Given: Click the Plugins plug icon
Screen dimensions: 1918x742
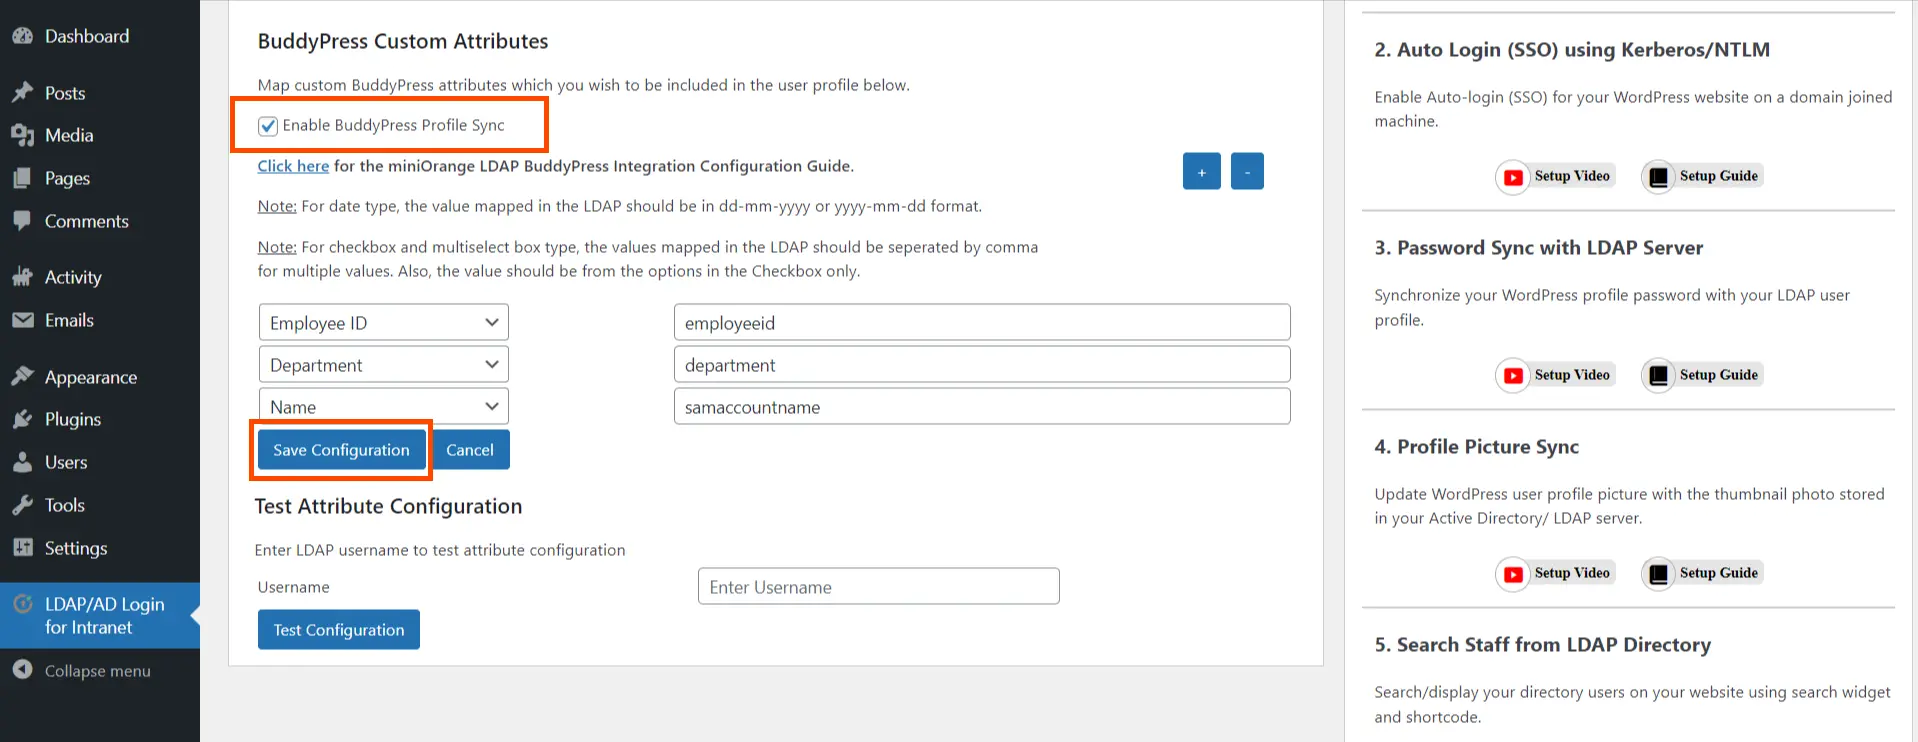Looking at the screenshot, I should [22, 419].
